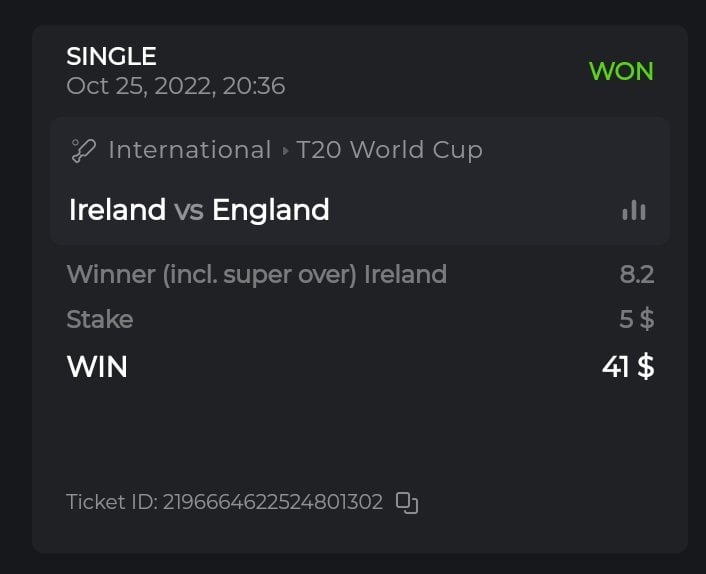706x574 pixels.
Task: Click the 41 $ winnings amount
Action: click(x=628, y=367)
